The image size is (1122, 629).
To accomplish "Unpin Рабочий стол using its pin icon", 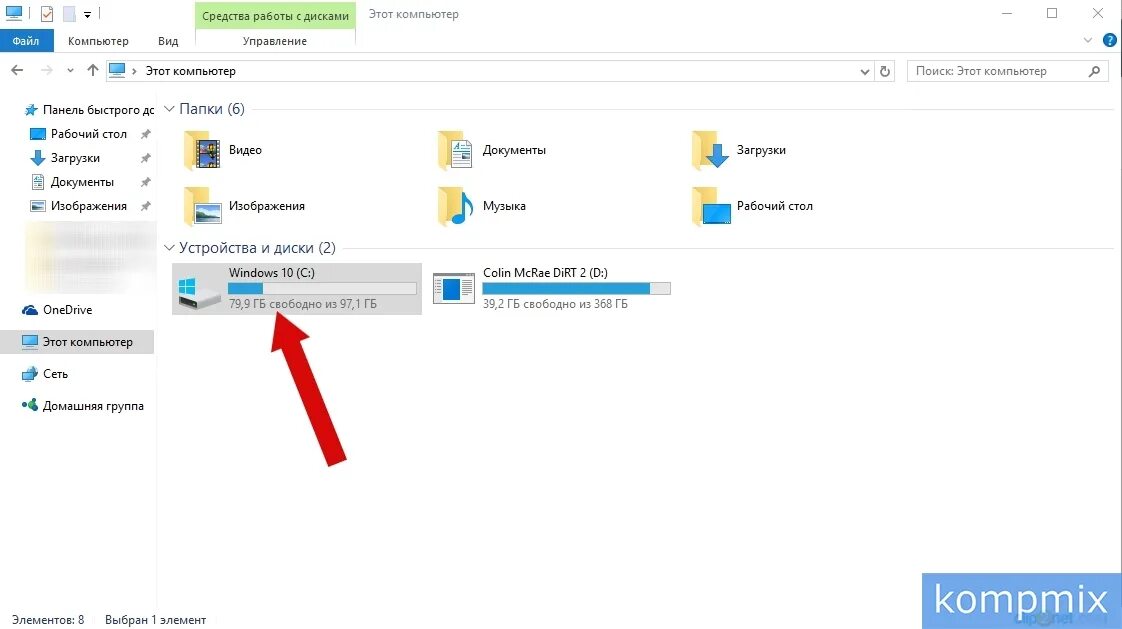I will coord(145,134).
